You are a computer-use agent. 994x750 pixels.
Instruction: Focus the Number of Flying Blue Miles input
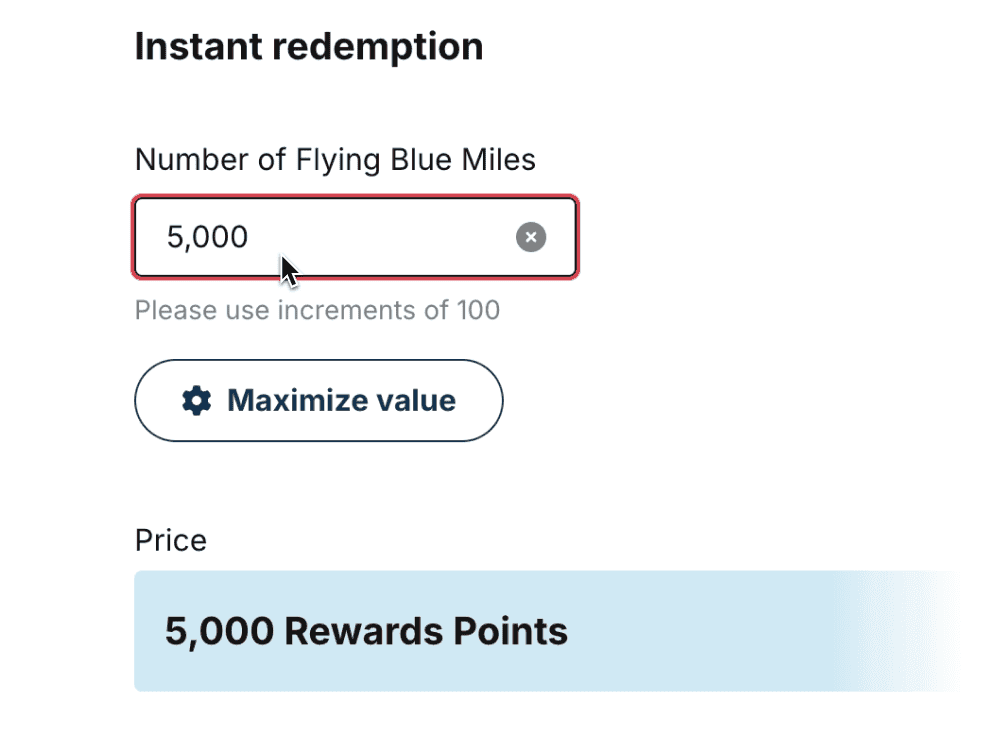[x=355, y=238]
